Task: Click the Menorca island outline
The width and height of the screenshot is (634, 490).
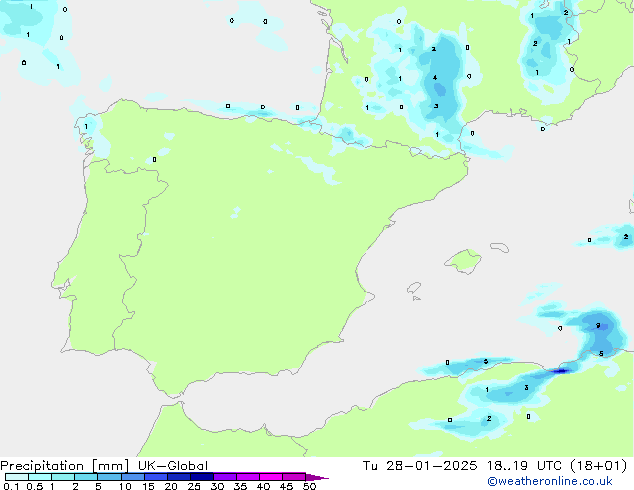Action: point(500,247)
